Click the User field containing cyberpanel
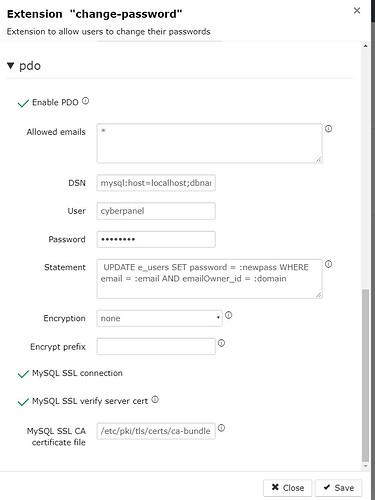 [156, 211]
